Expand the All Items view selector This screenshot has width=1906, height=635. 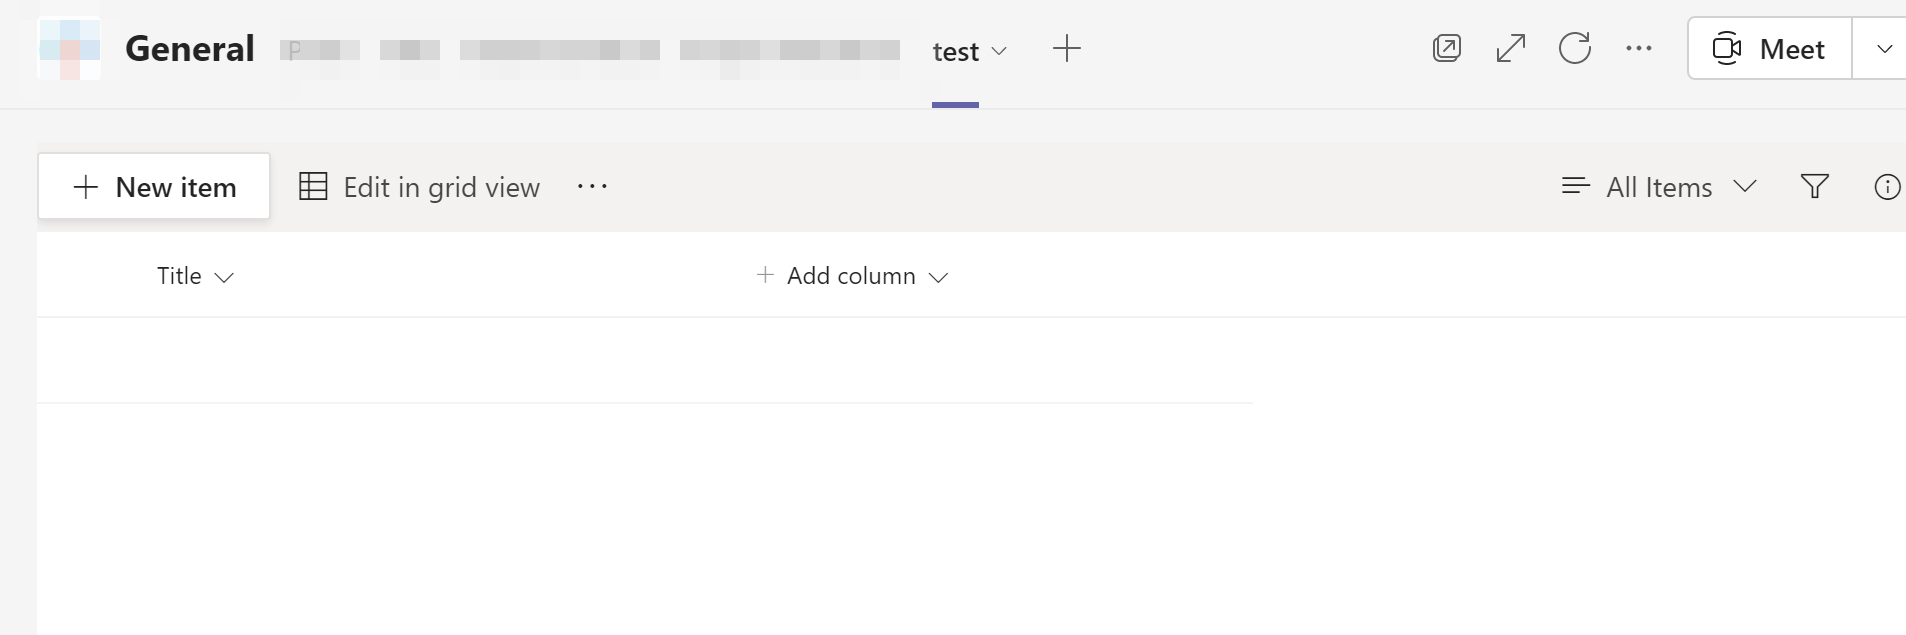coord(1746,186)
